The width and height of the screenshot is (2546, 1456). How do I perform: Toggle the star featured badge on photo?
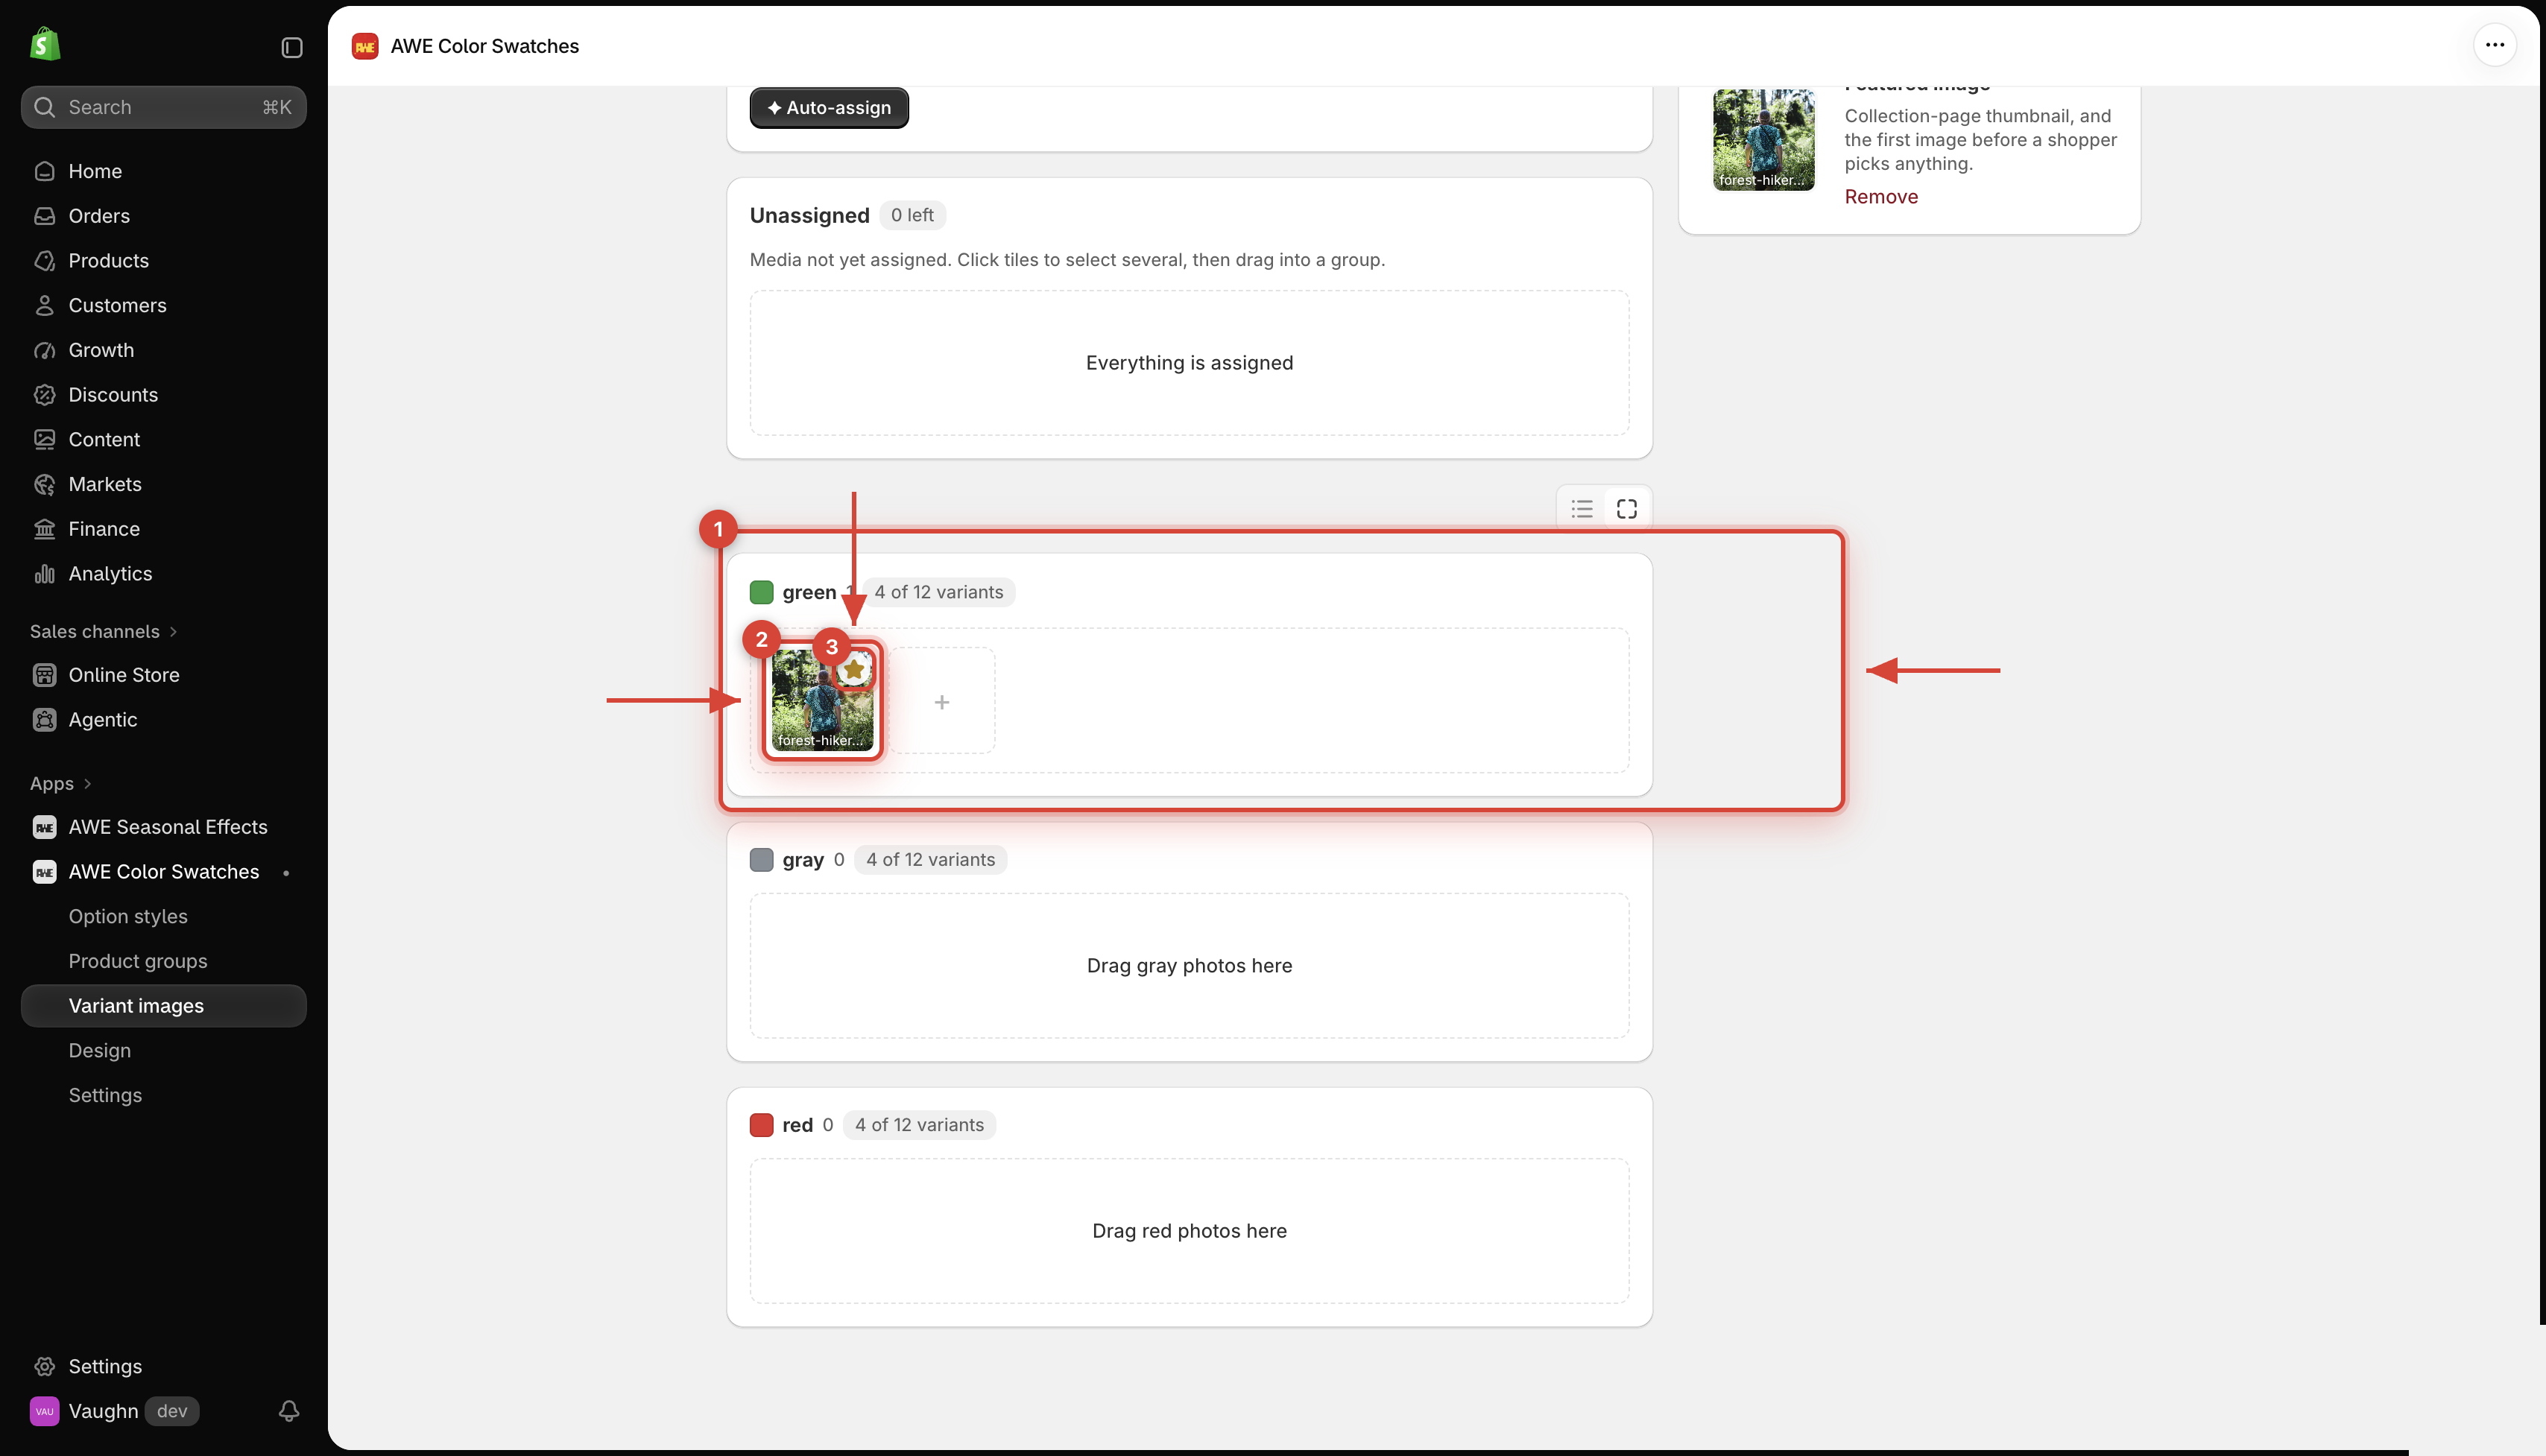(x=853, y=669)
